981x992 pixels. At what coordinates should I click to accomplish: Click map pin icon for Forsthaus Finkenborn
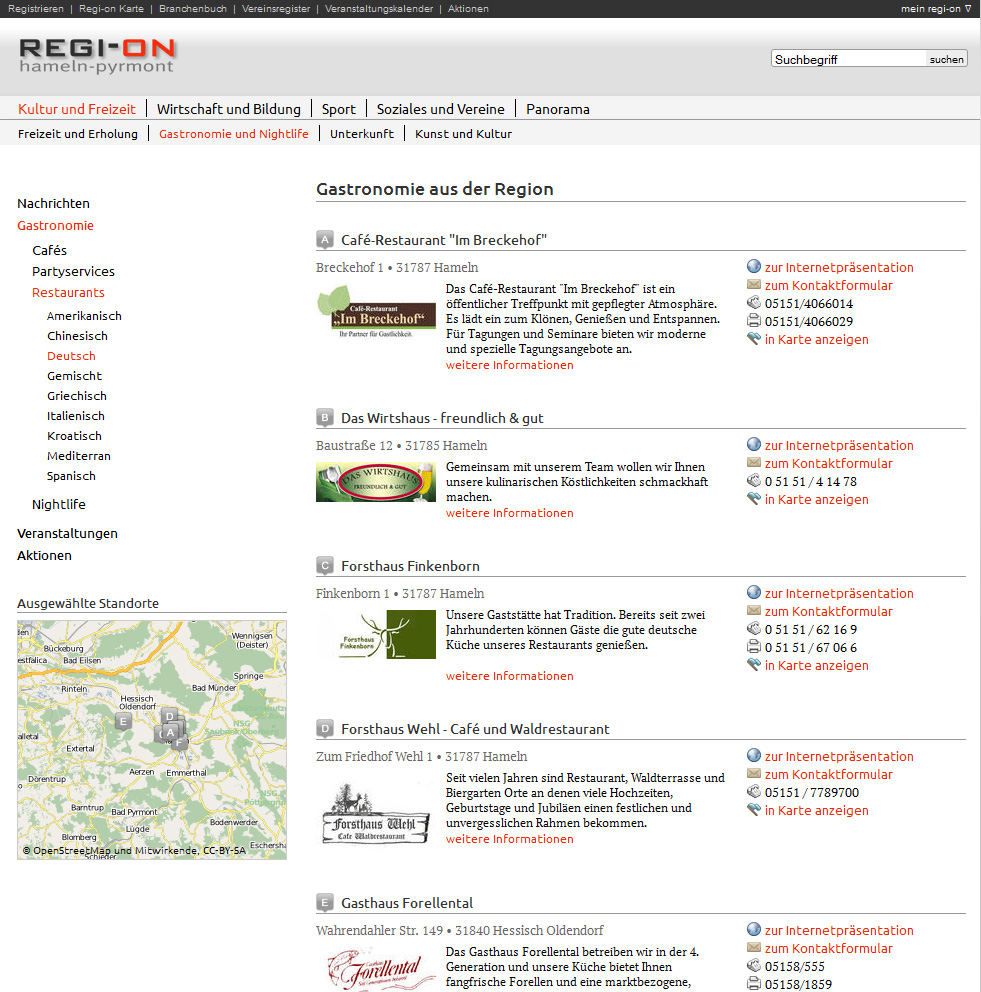[x=754, y=665]
